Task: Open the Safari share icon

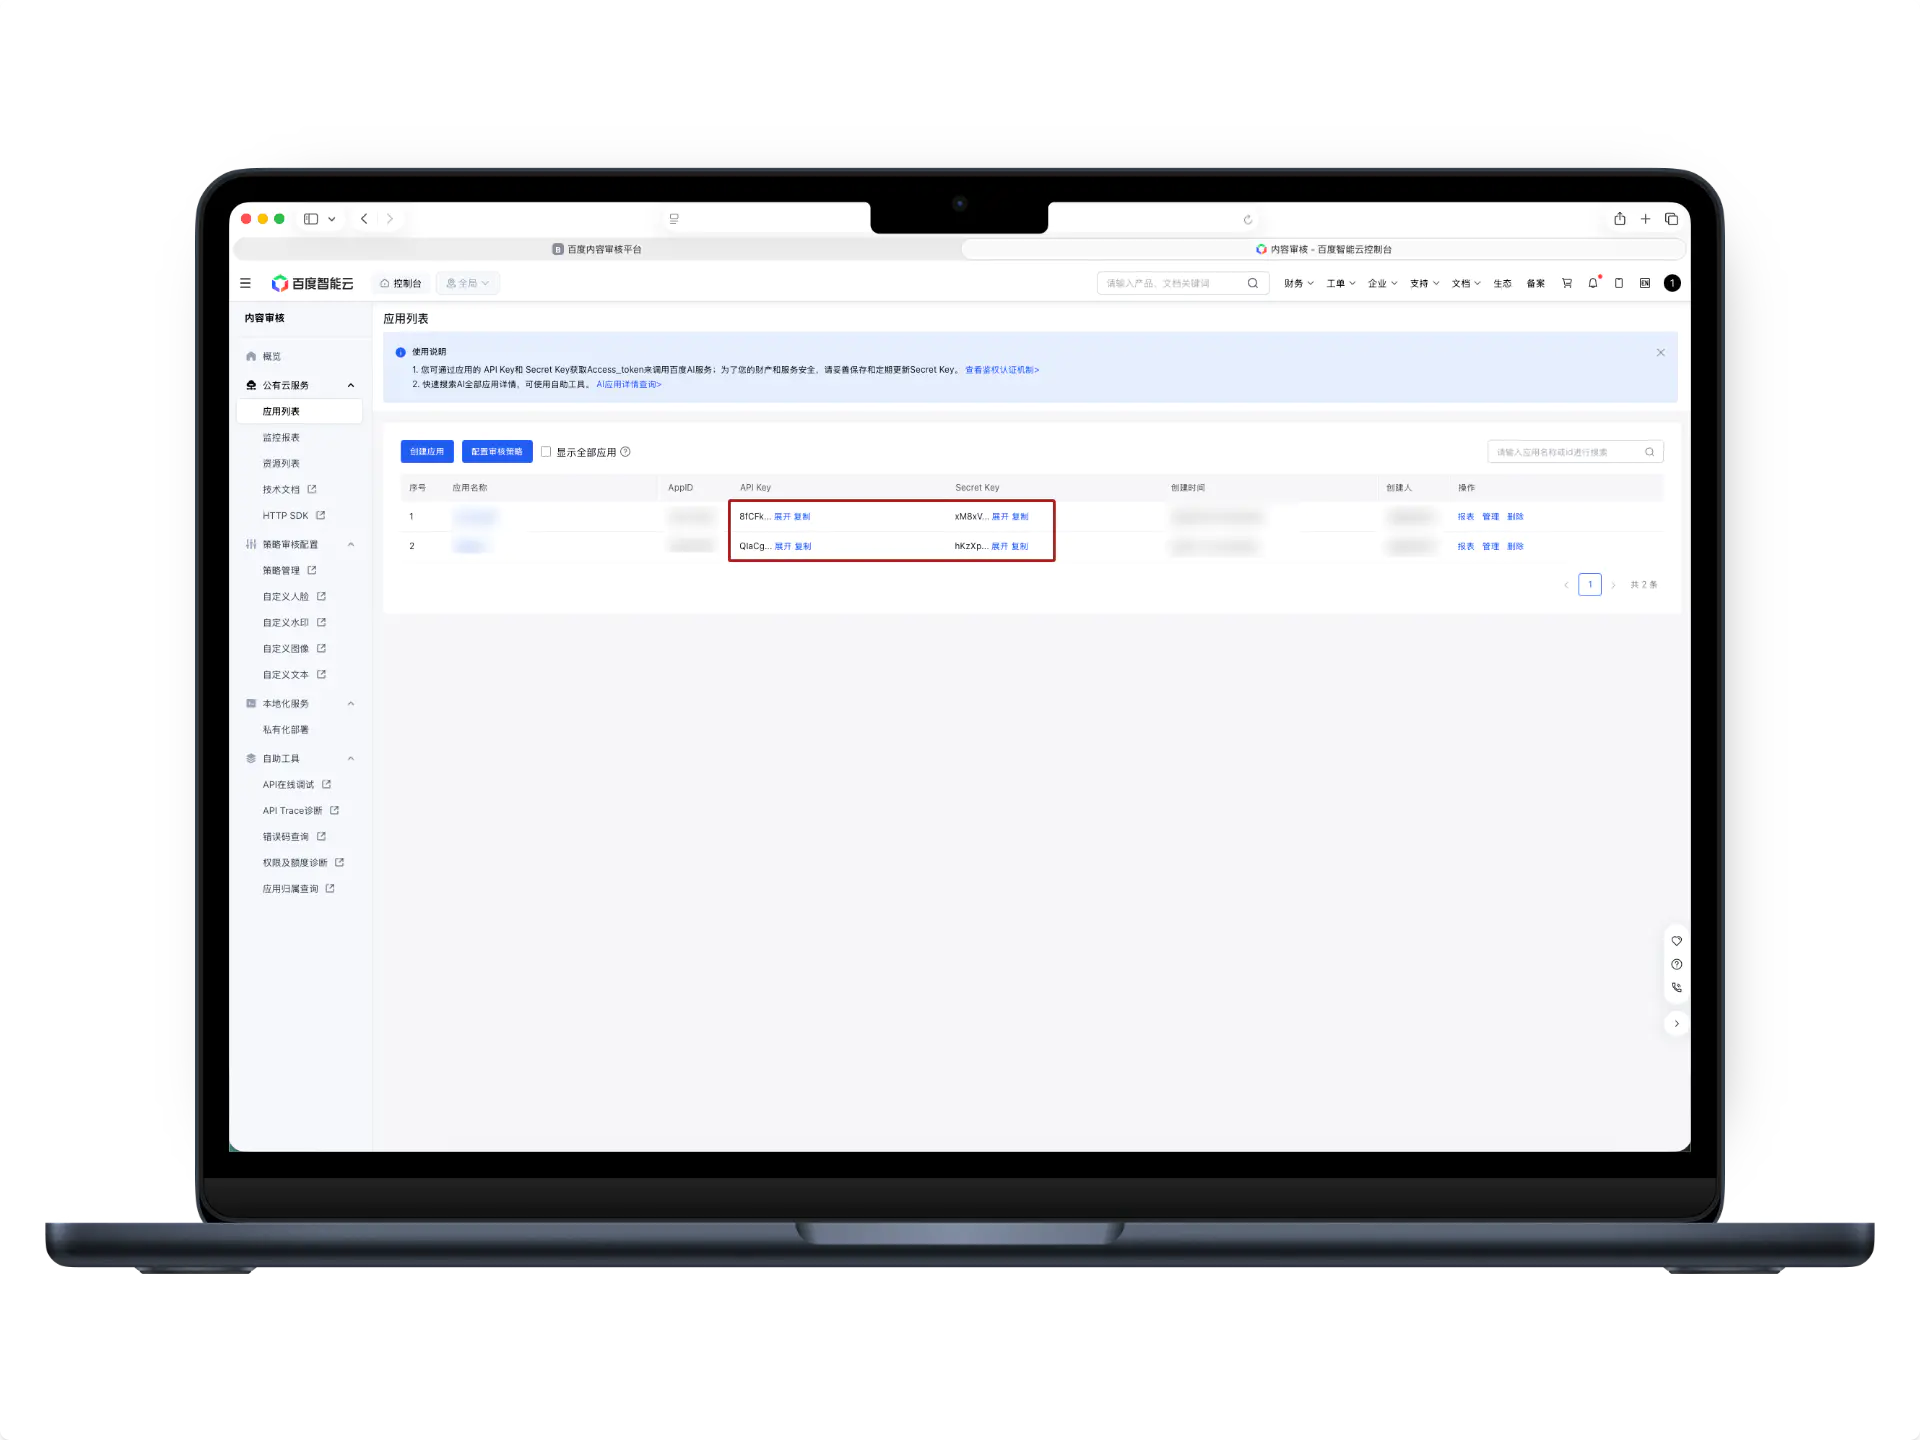Action: pyautogui.click(x=1619, y=218)
